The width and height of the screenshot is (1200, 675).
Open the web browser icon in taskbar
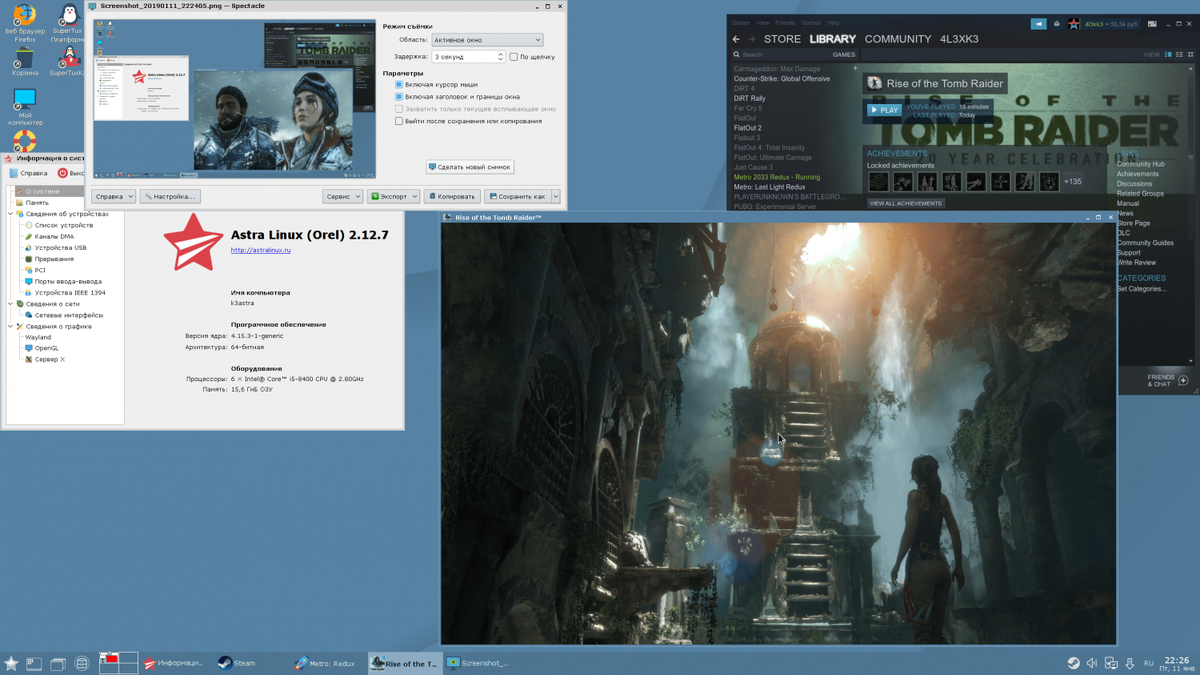tap(82, 663)
